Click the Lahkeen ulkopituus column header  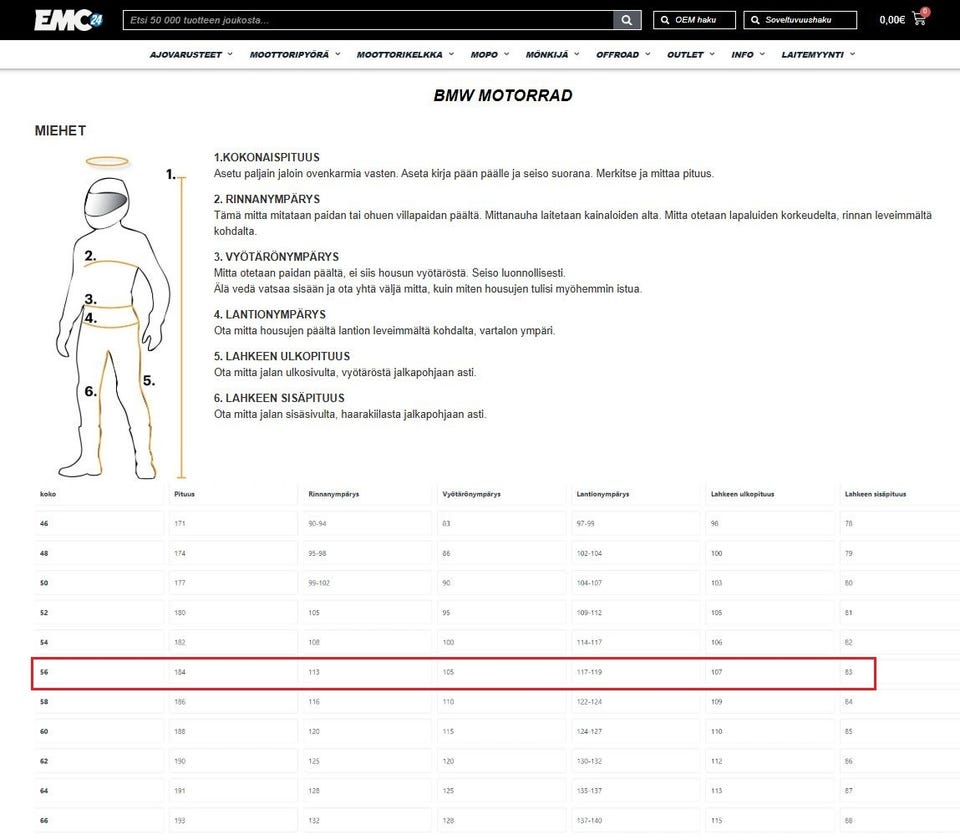click(x=742, y=494)
